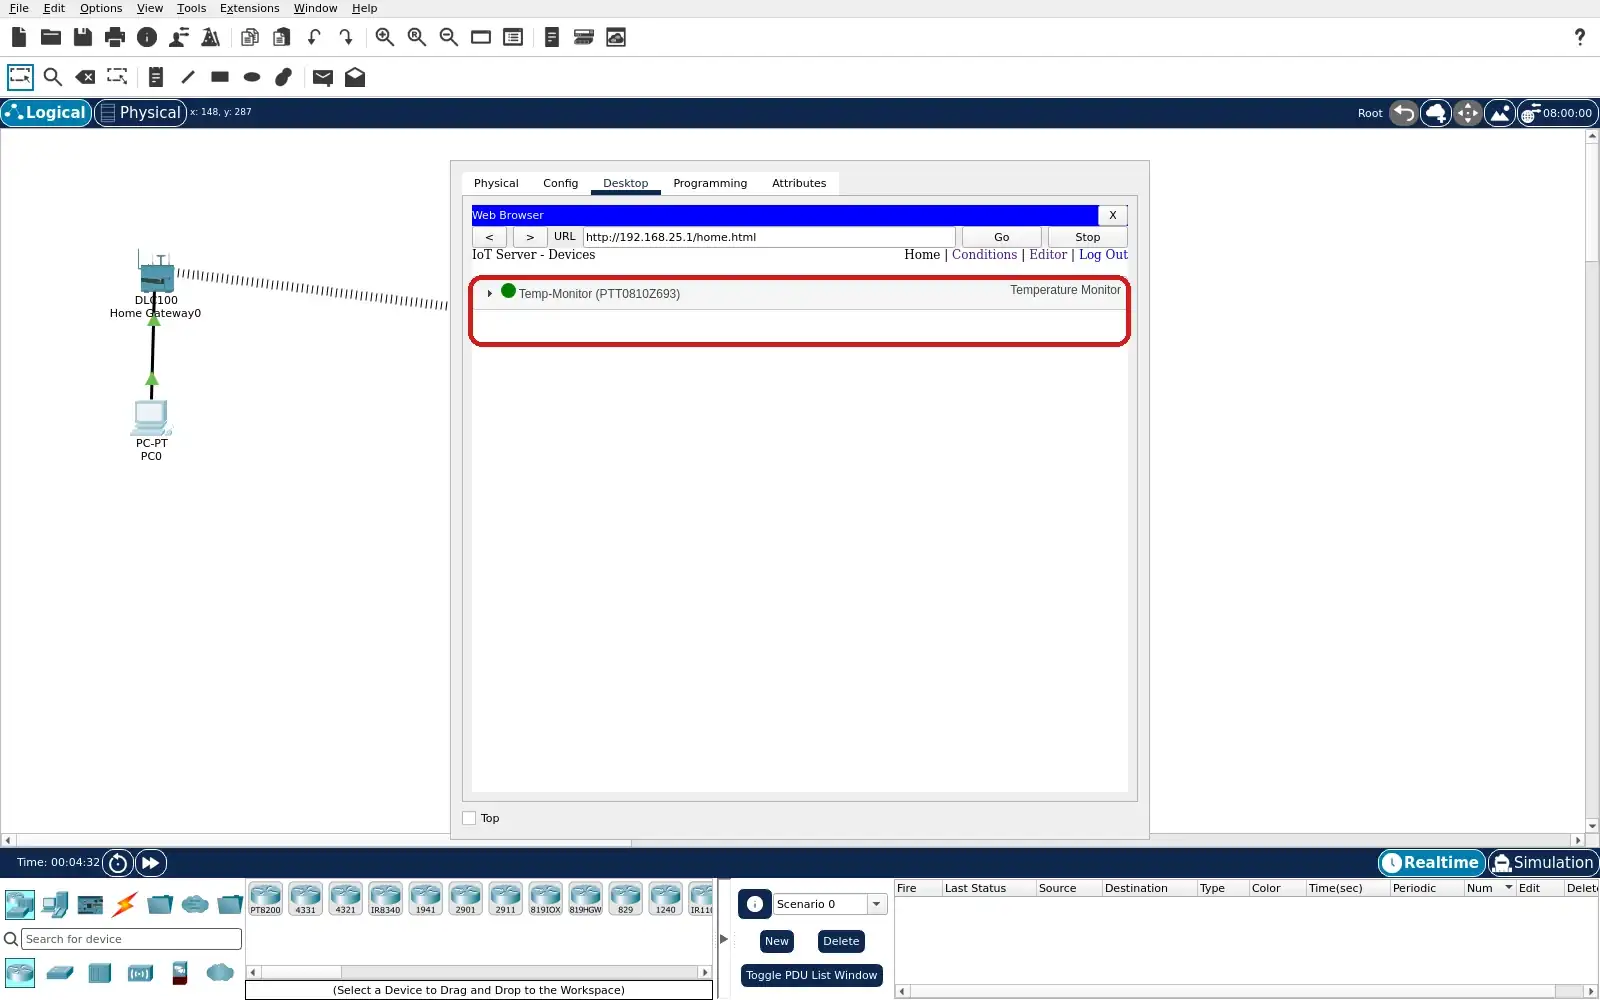This screenshot has width=1600, height=1000.
Task: Select the Connections lightning bolt category
Action: [x=125, y=905]
